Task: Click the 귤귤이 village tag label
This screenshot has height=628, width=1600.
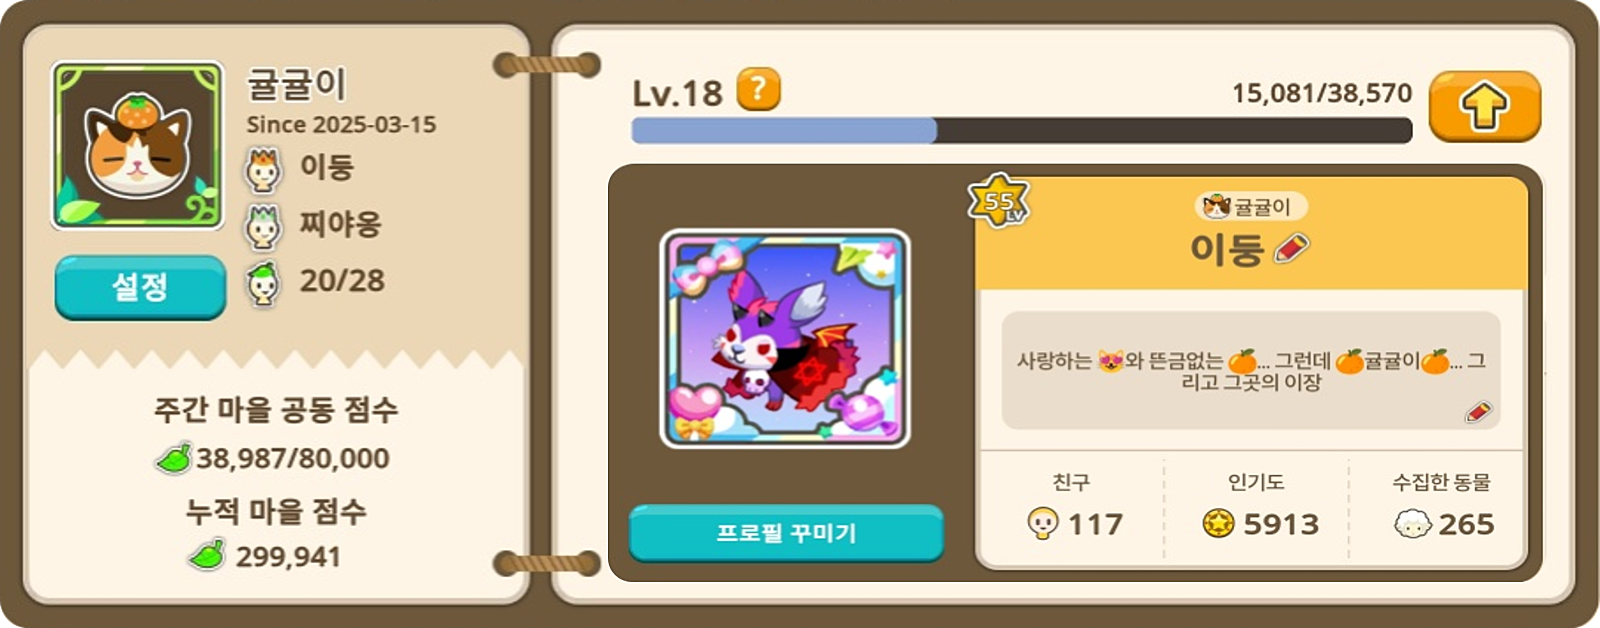Action: 1251,206
